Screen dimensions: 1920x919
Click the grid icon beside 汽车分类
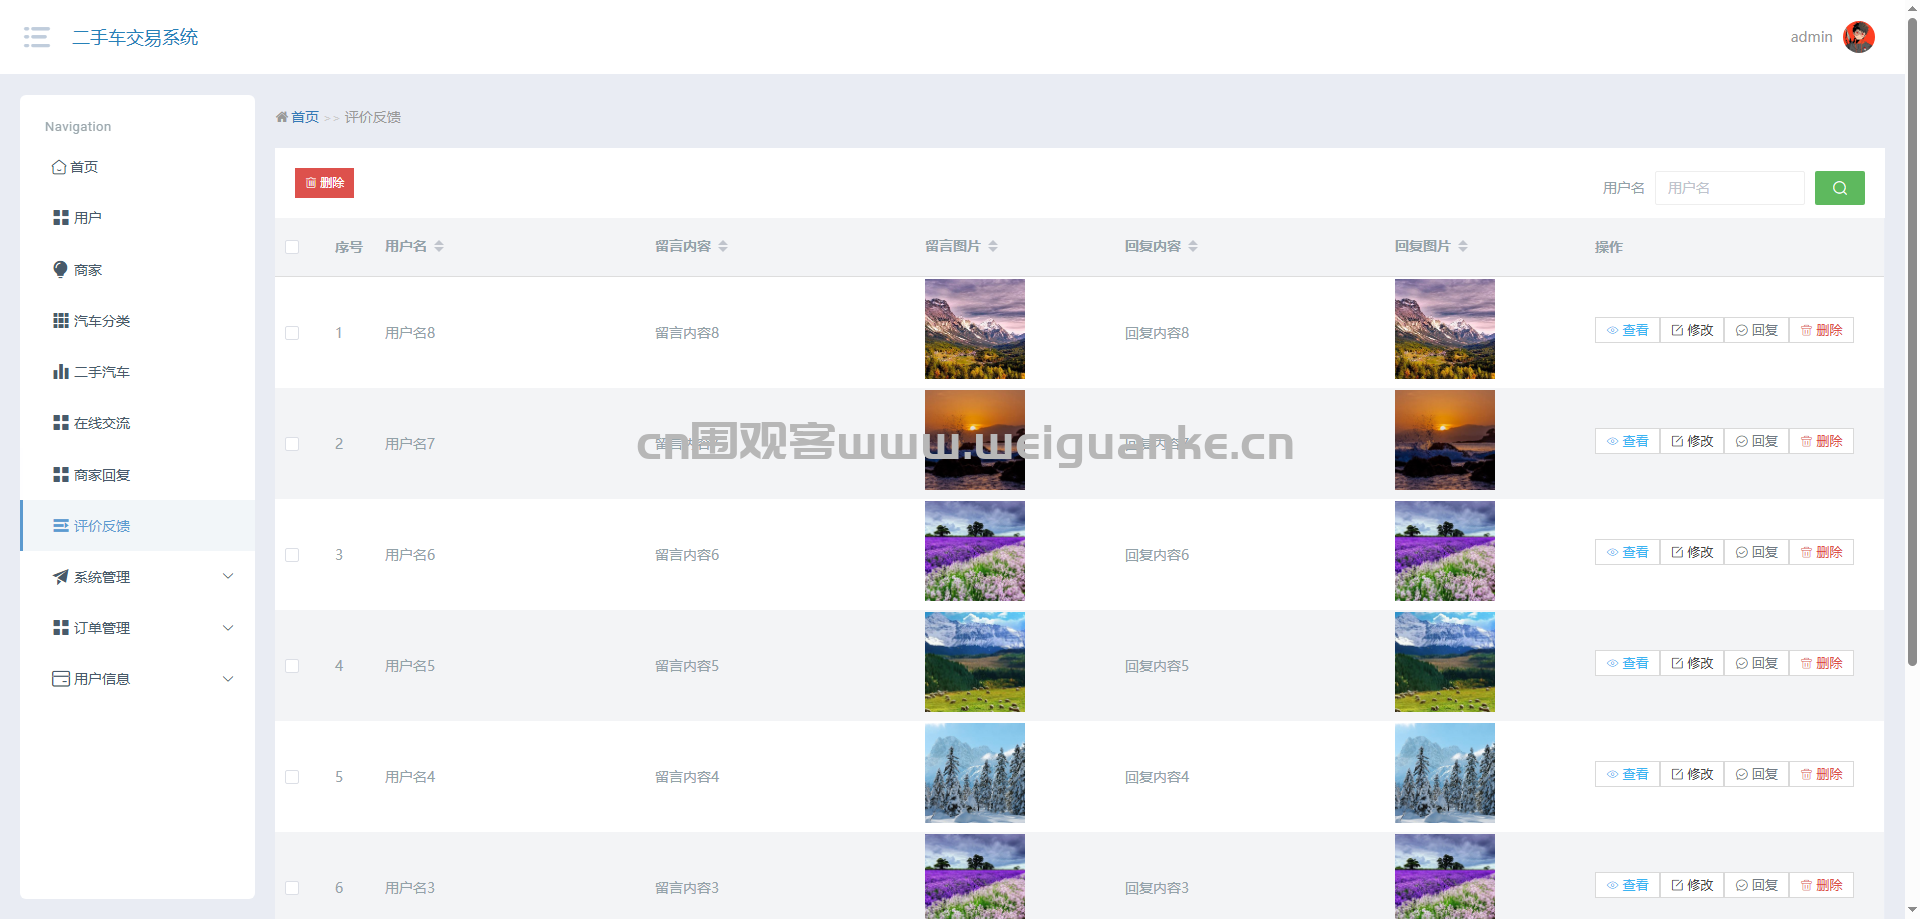[61, 320]
